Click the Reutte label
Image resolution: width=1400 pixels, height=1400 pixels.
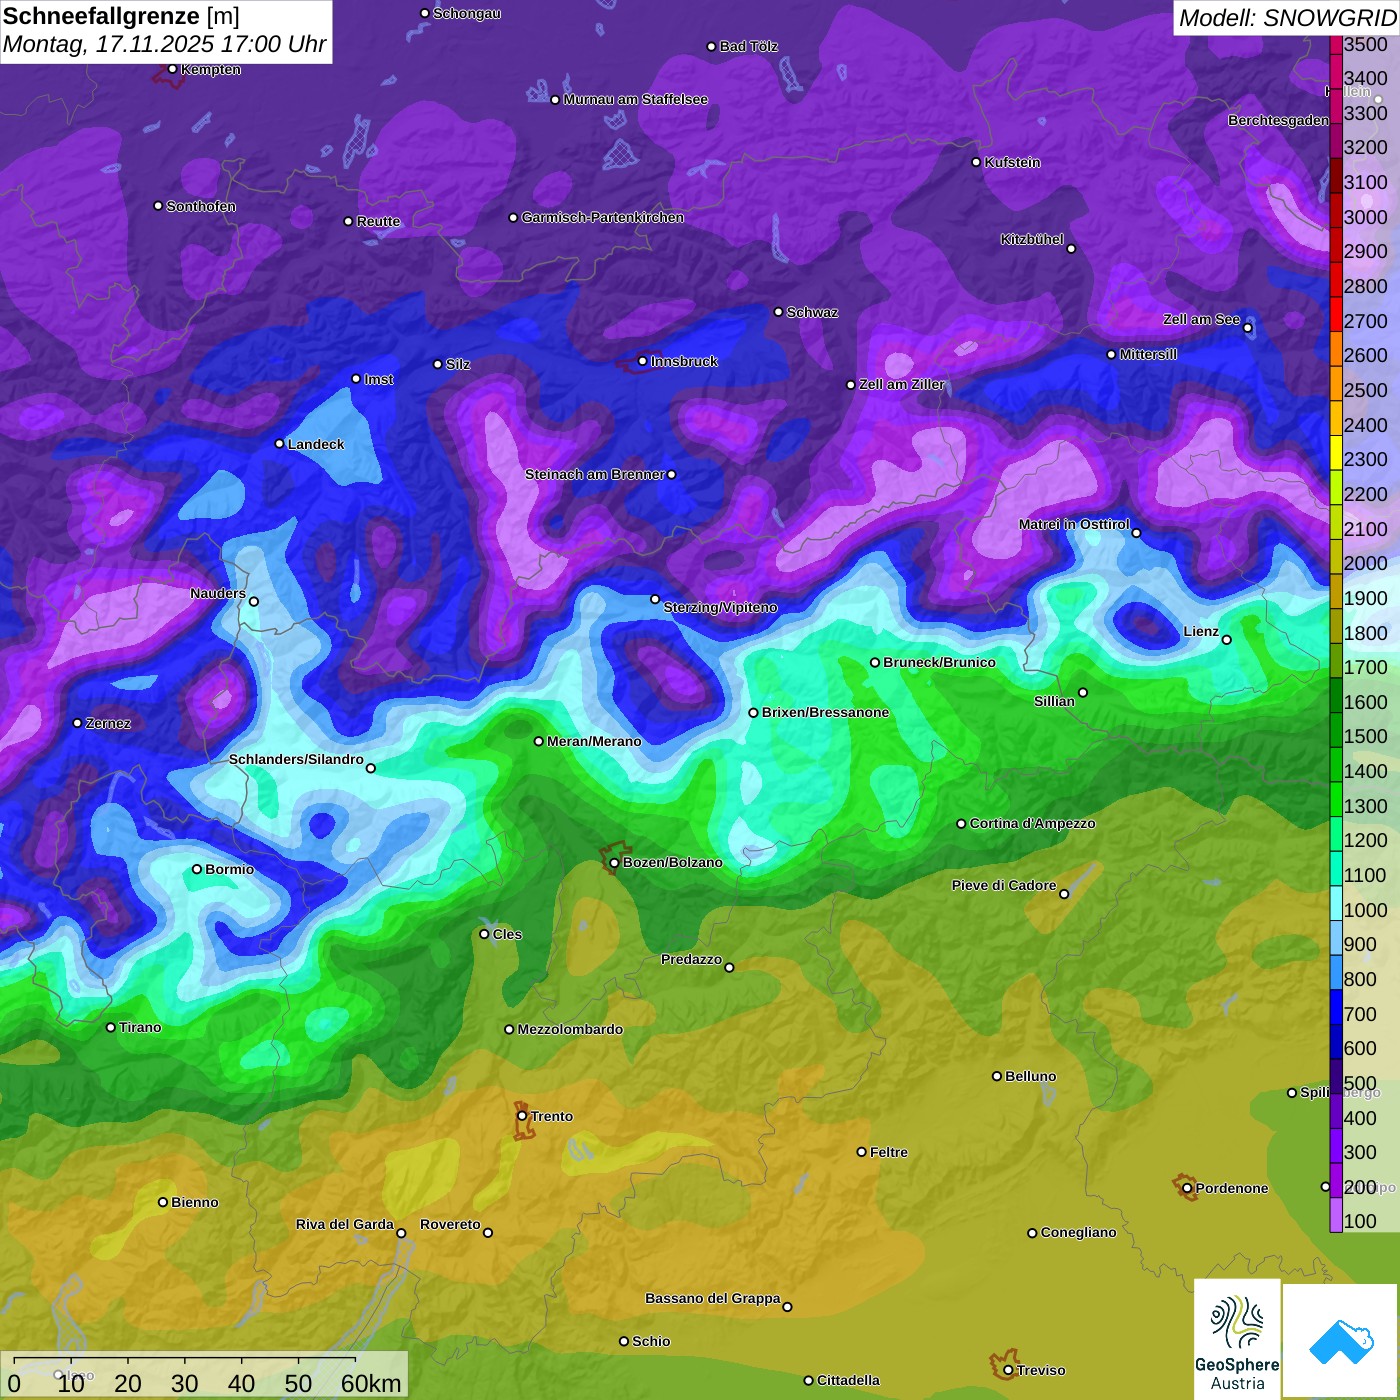coord(378,221)
